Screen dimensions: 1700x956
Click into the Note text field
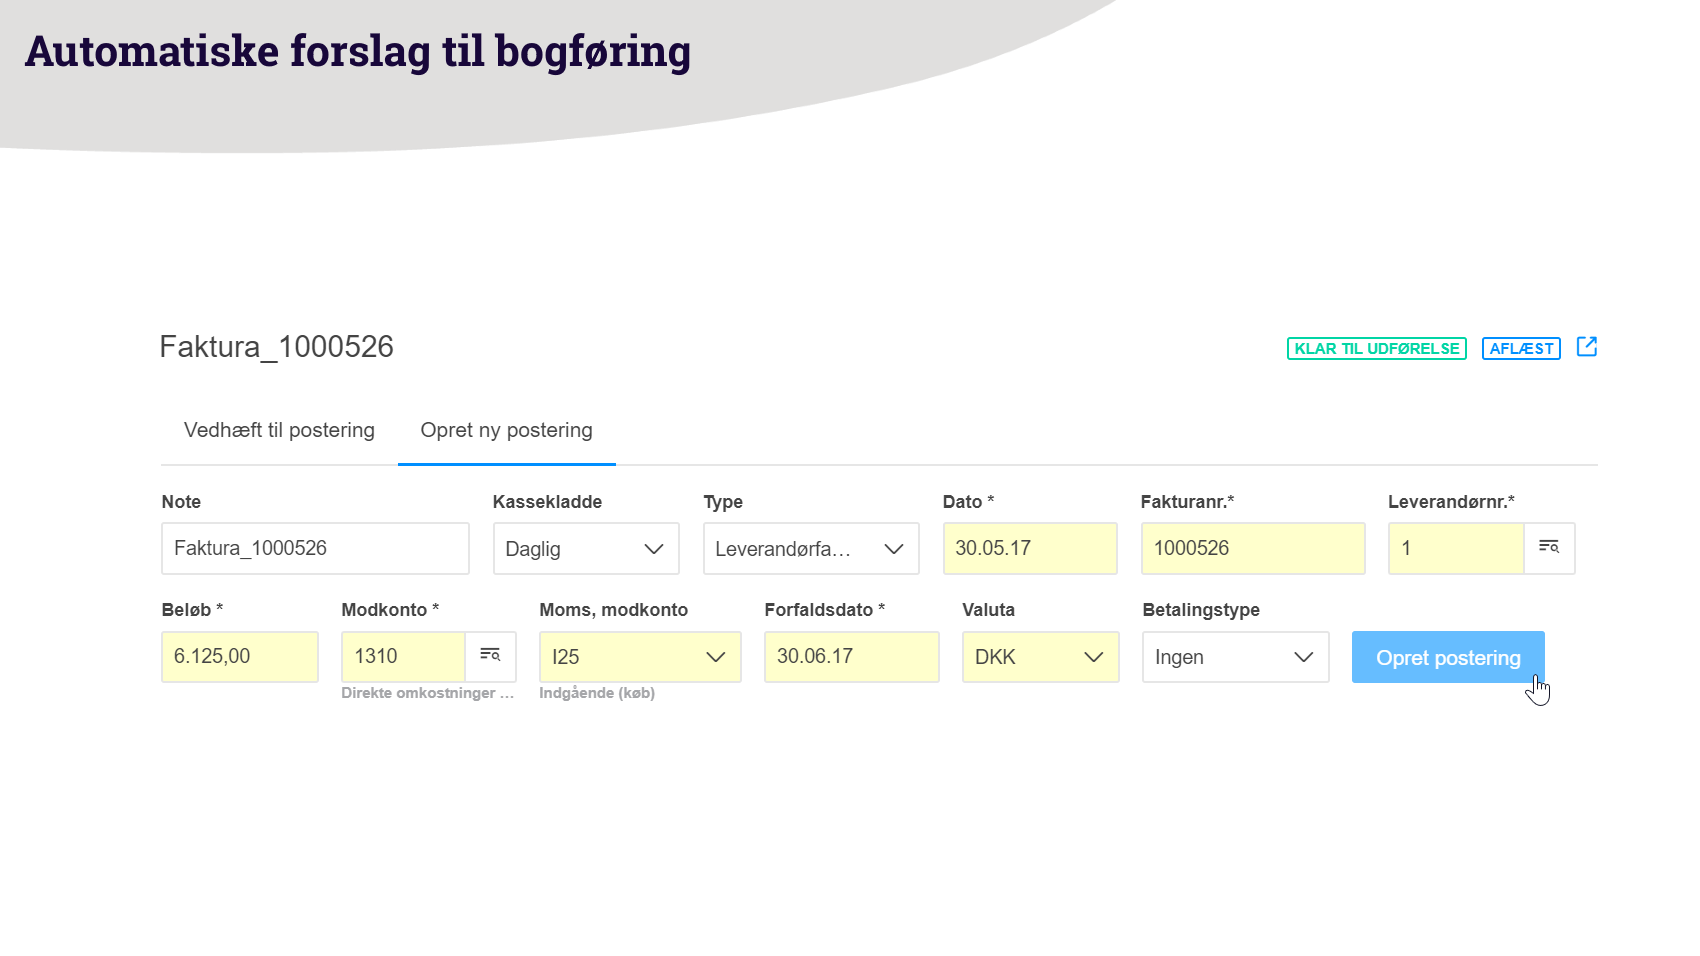pyautogui.click(x=315, y=549)
